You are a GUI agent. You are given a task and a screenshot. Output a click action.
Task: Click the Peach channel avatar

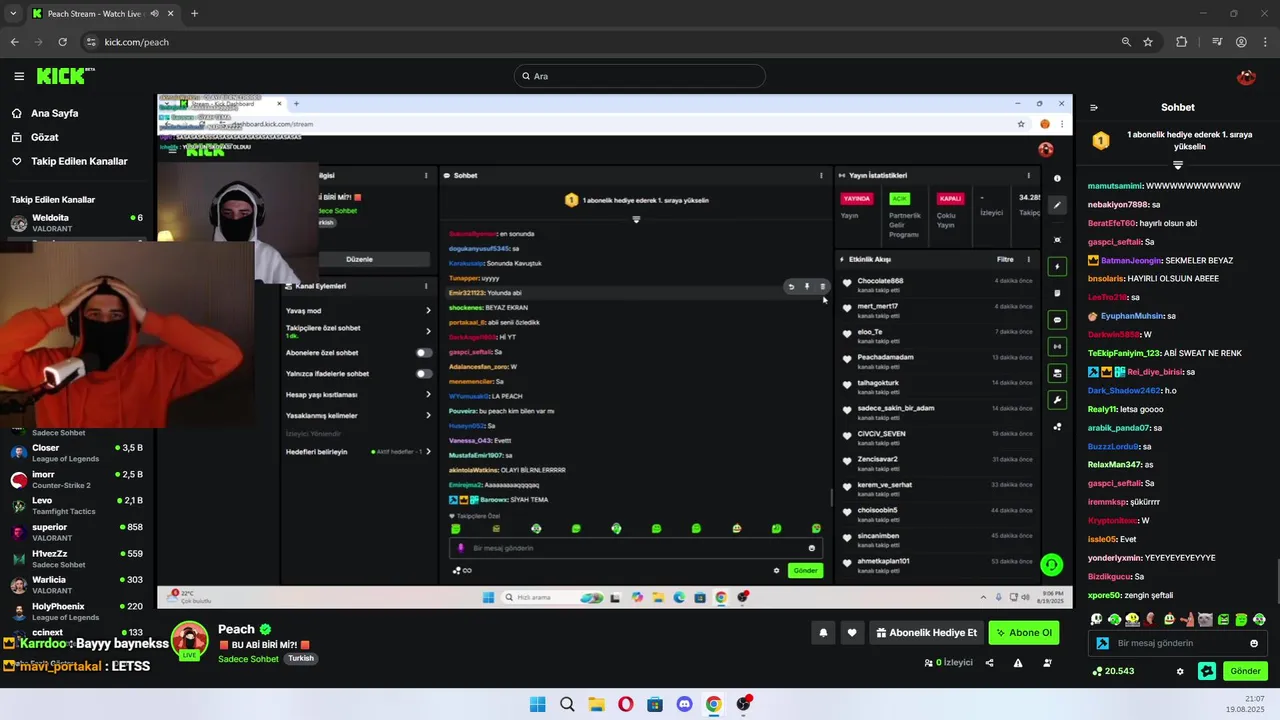click(189, 641)
